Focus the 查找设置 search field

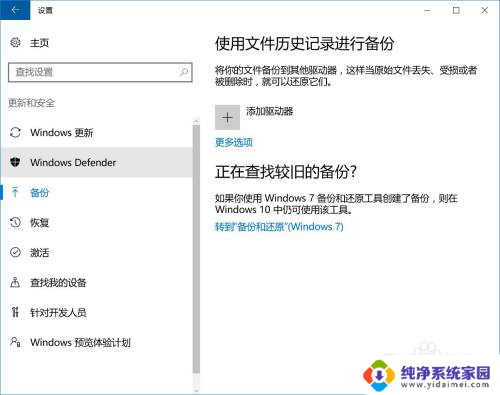click(100, 72)
